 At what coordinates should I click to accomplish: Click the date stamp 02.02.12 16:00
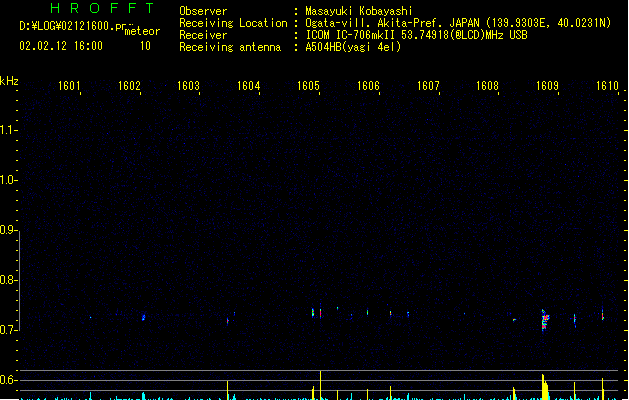point(61,46)
